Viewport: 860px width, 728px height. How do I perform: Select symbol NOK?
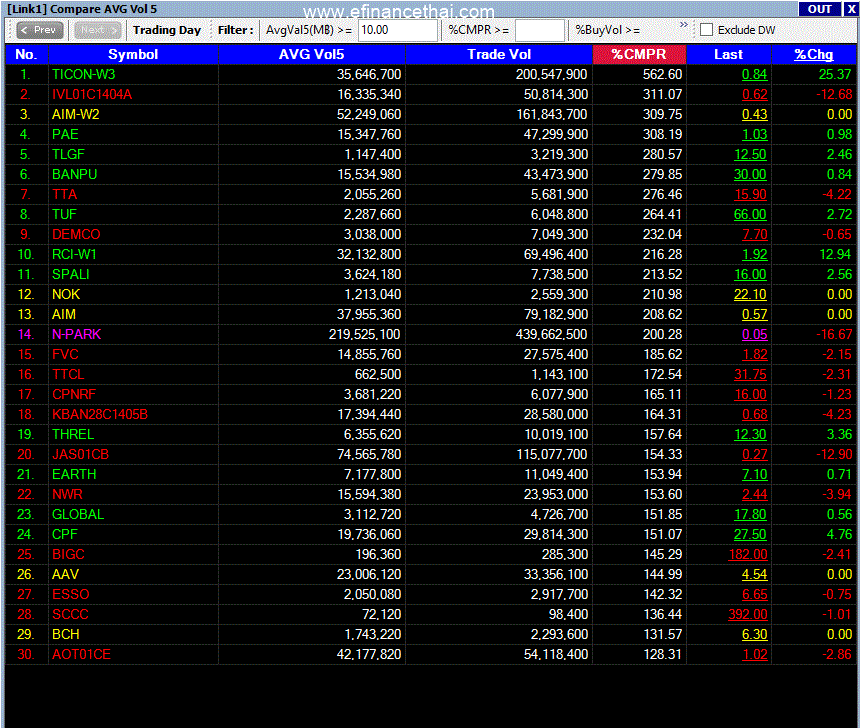(x=66, y=295)
